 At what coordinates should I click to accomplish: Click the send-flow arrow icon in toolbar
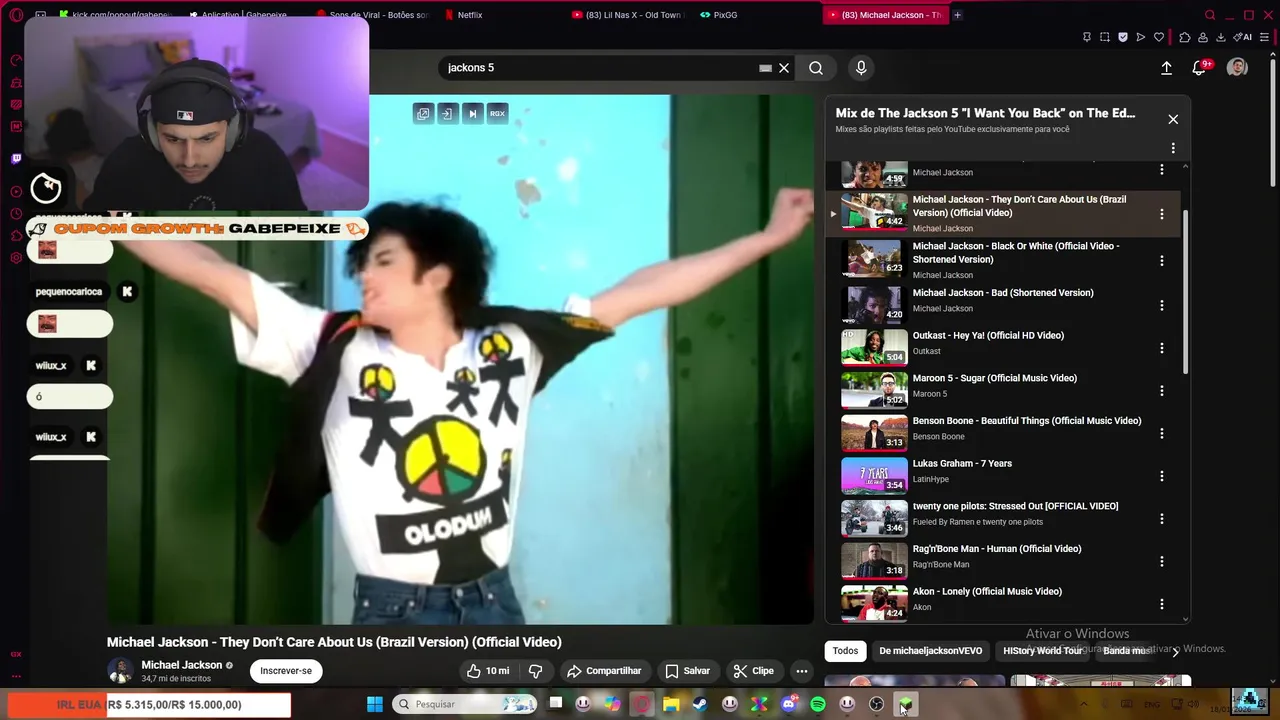click(1141, 37)
